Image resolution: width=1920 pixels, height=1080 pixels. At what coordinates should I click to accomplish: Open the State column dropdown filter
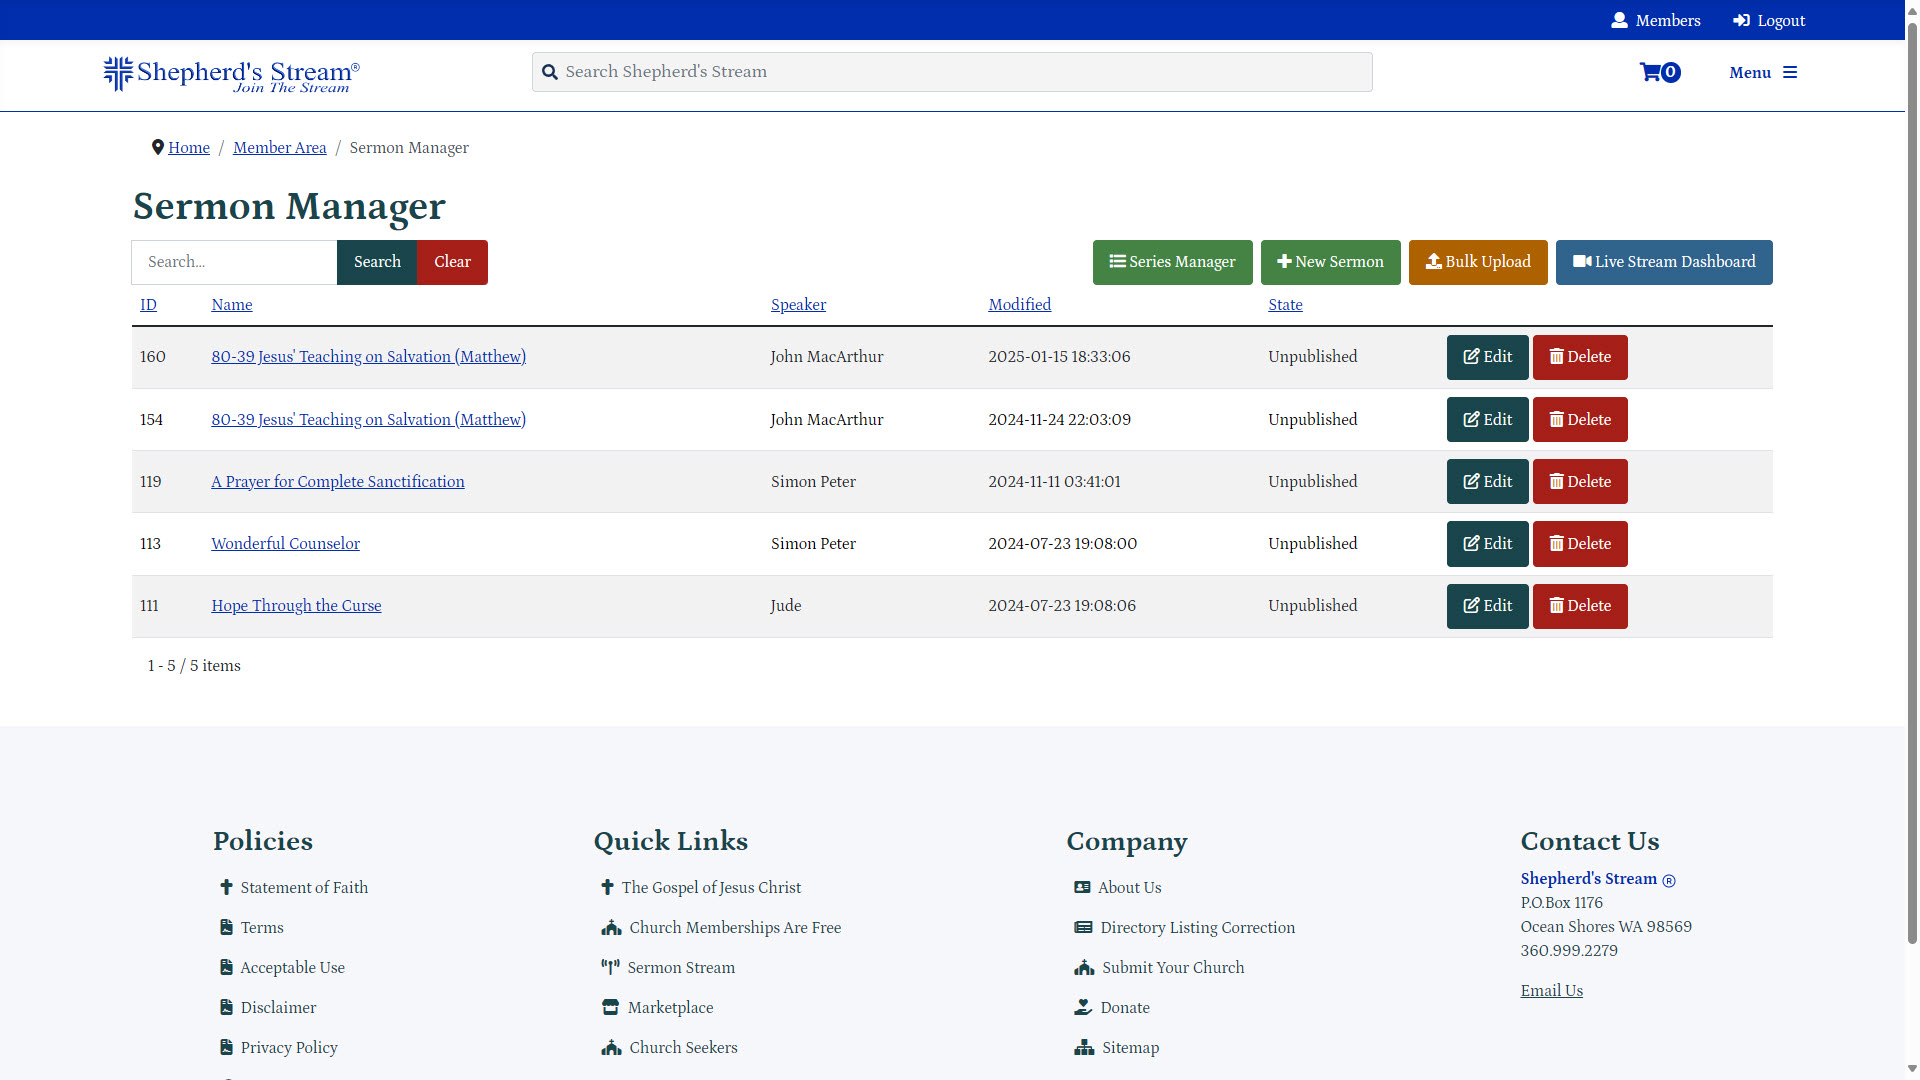pyautogui.click(x=1283, y=305)
